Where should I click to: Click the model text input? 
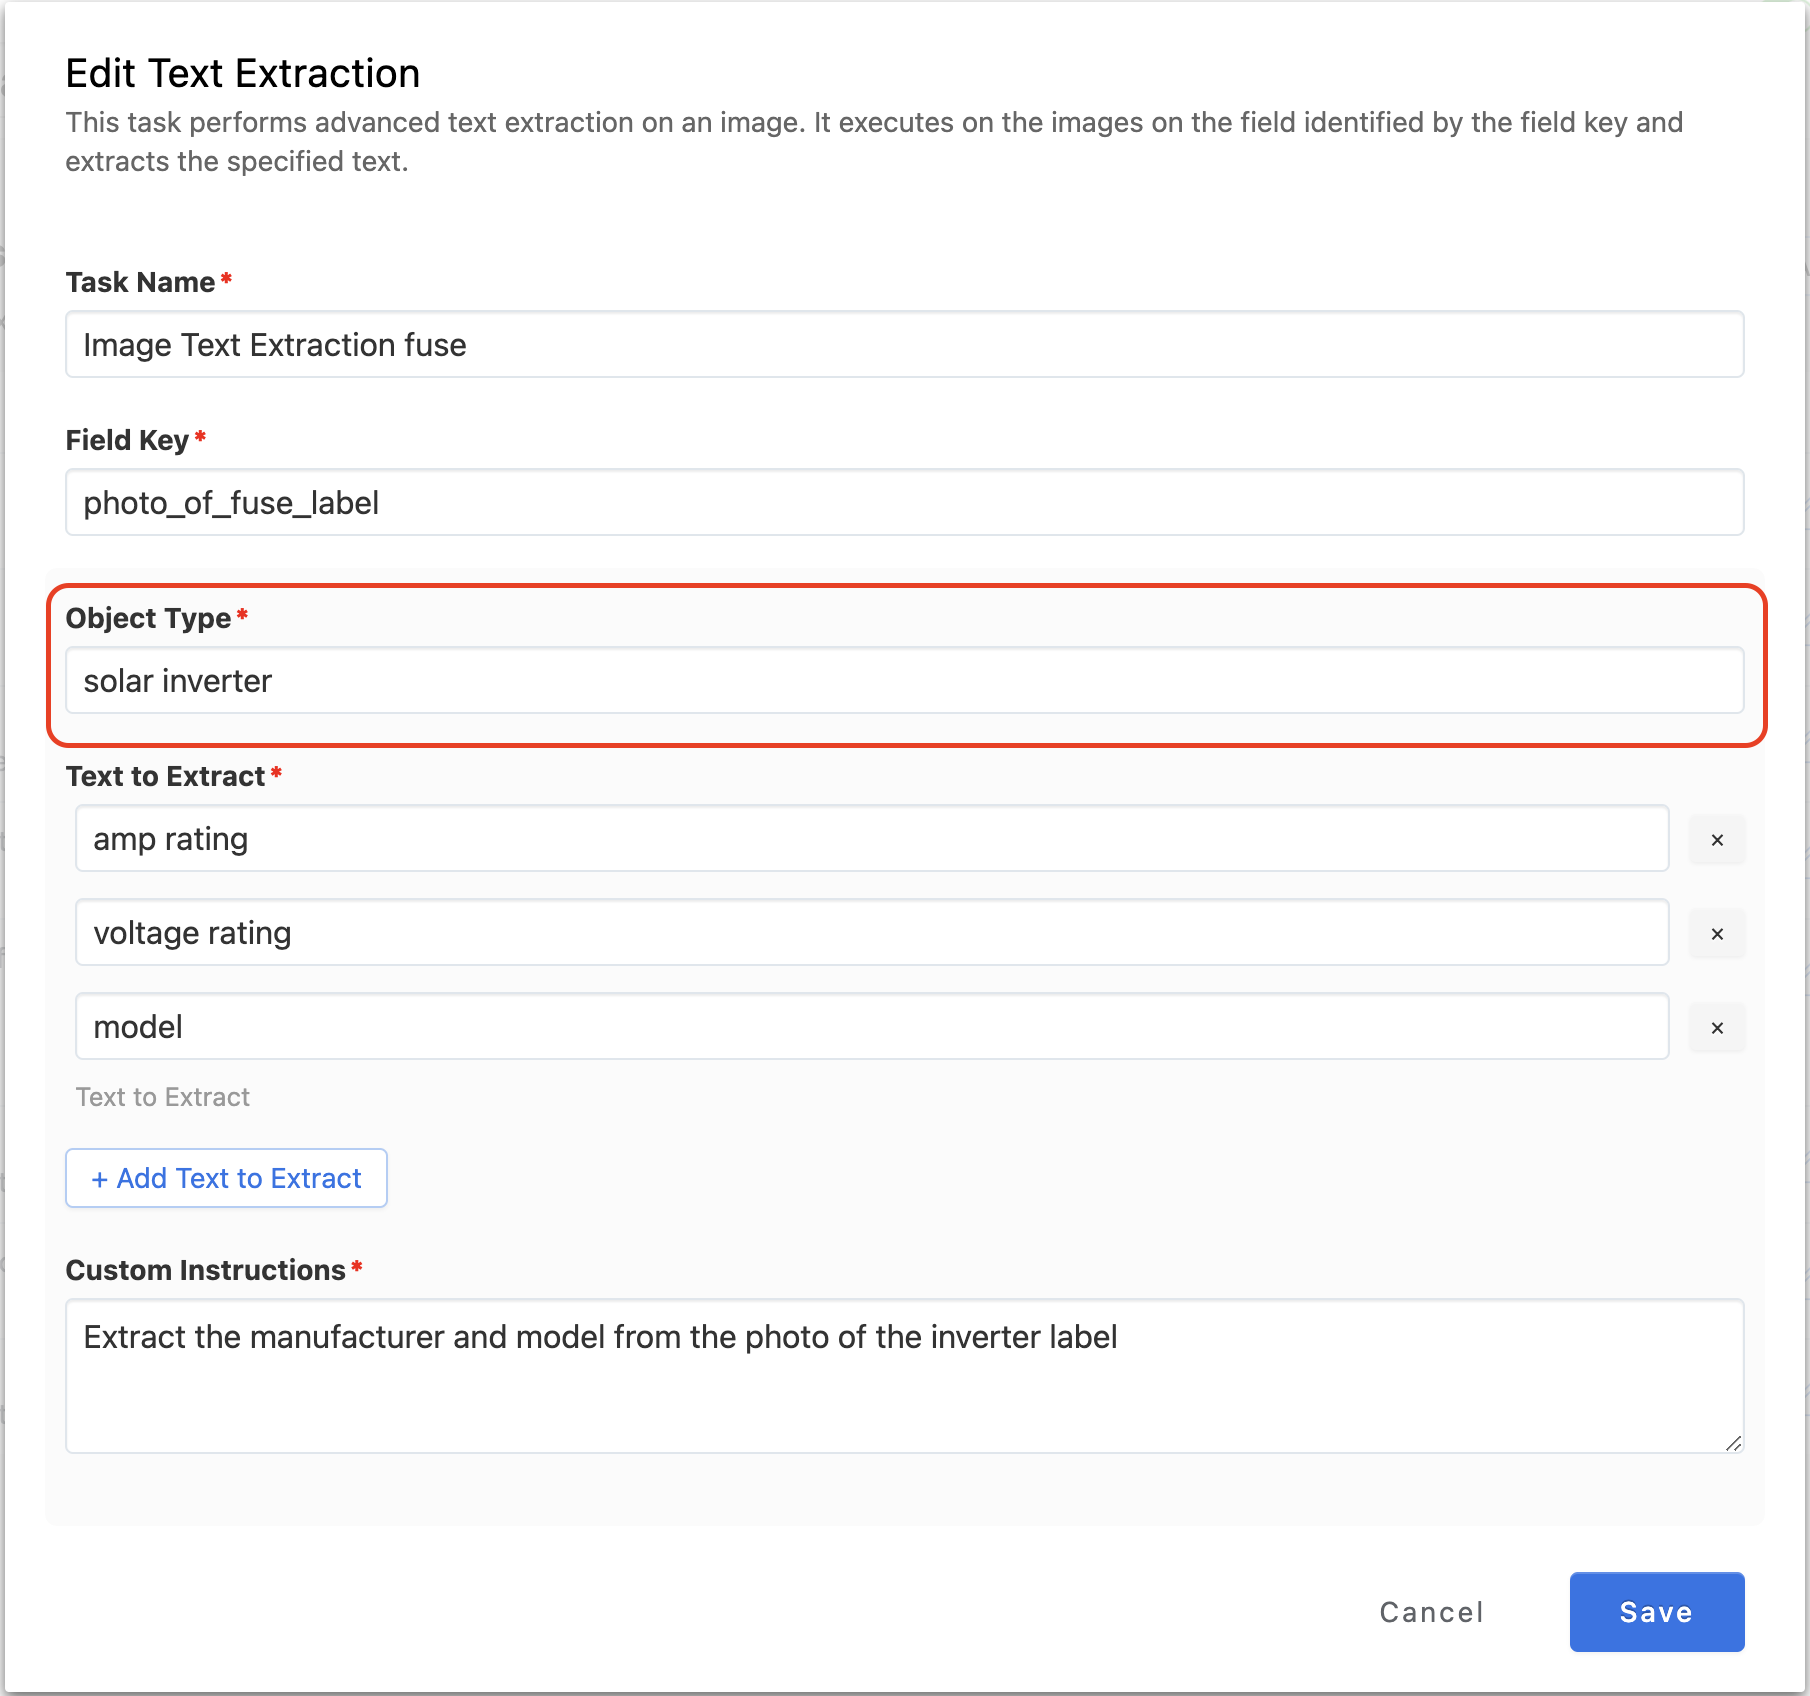point(871,1027)
